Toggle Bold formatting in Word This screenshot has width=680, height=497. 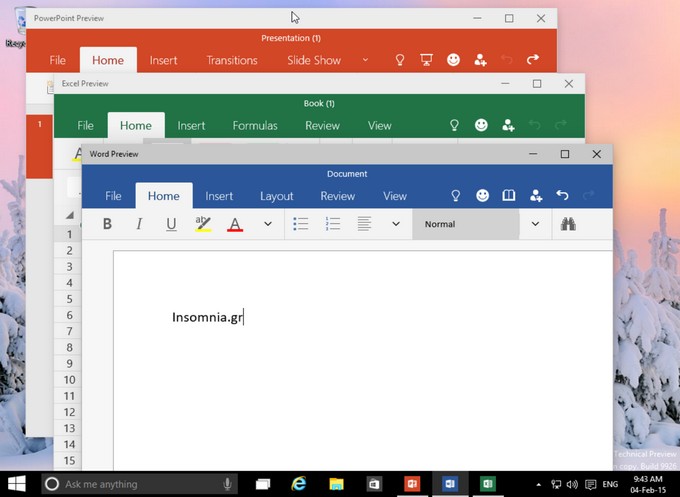coord(107,224)
